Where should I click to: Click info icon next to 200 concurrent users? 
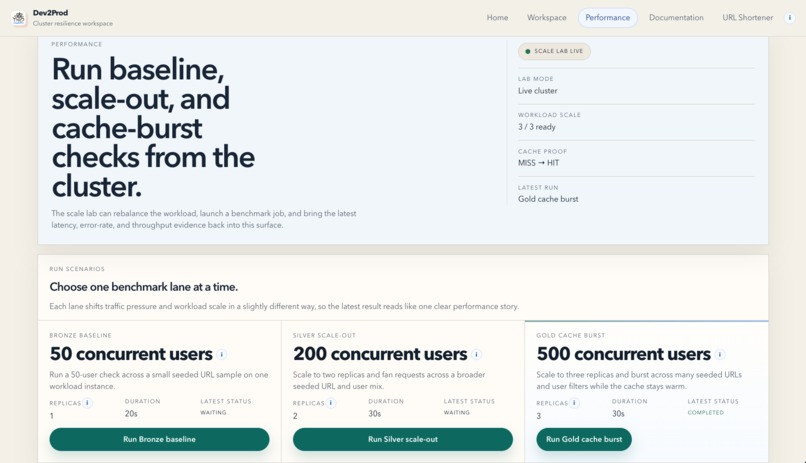pos(477,354)
